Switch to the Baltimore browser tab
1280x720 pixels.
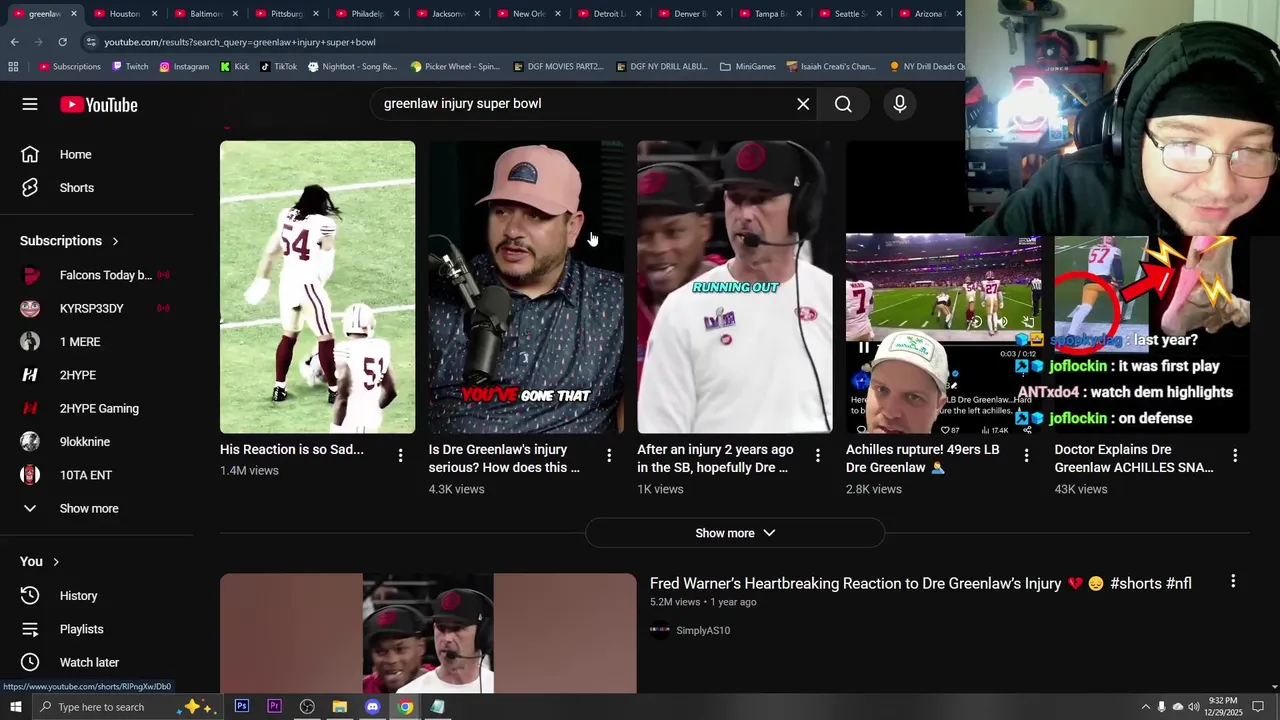click(x=205, y=14)
